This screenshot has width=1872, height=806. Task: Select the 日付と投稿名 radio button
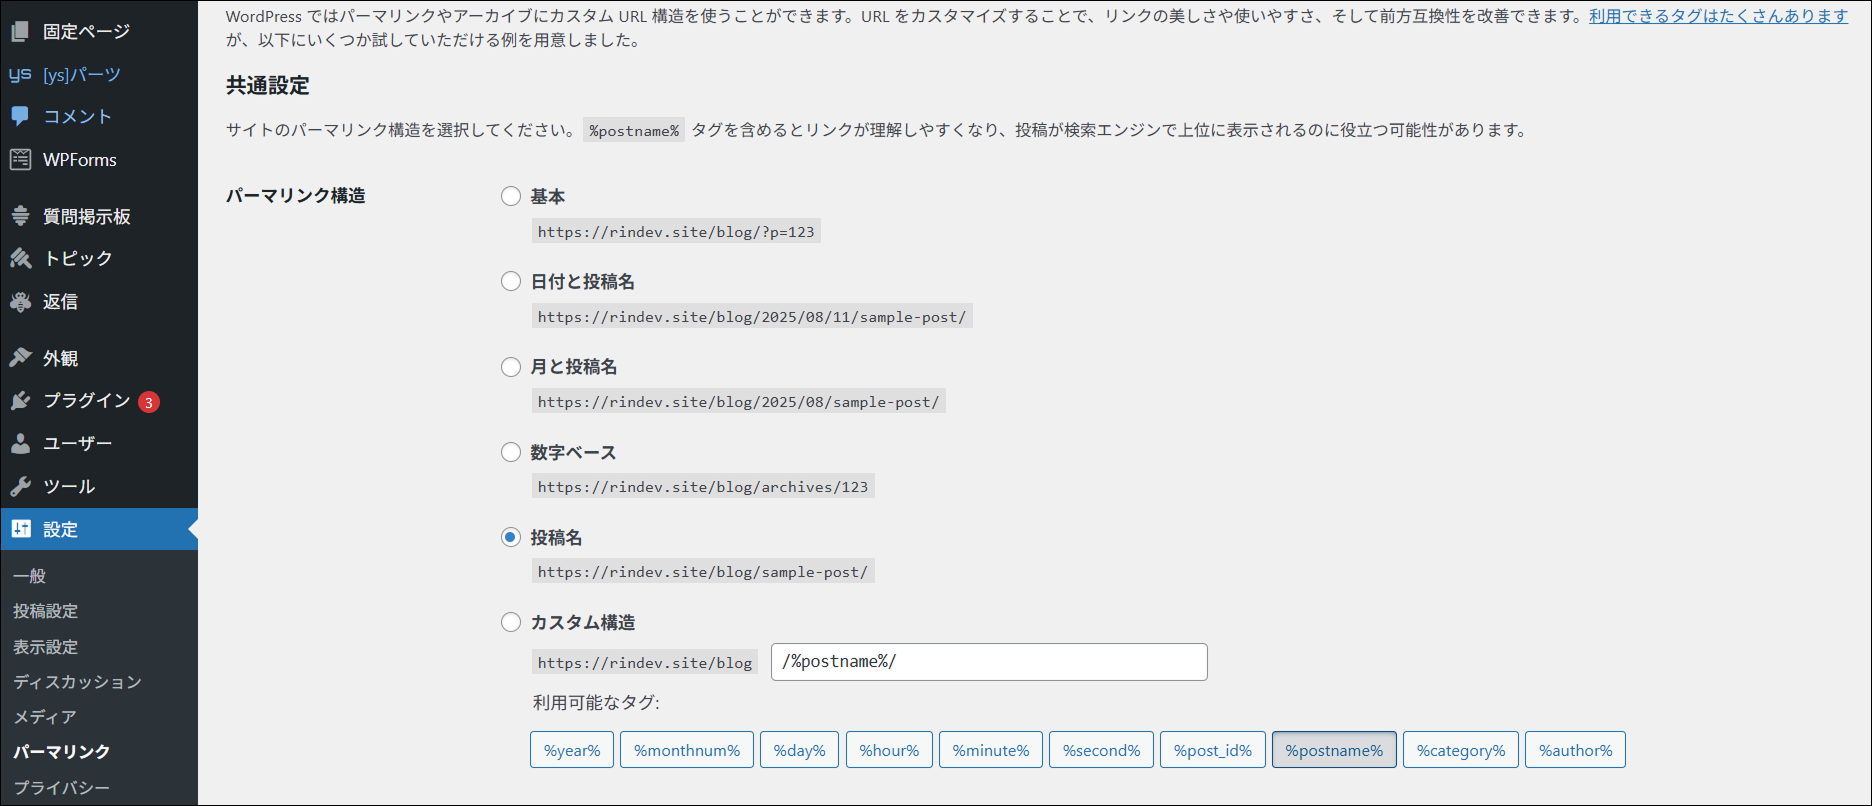tap(511, 281)
